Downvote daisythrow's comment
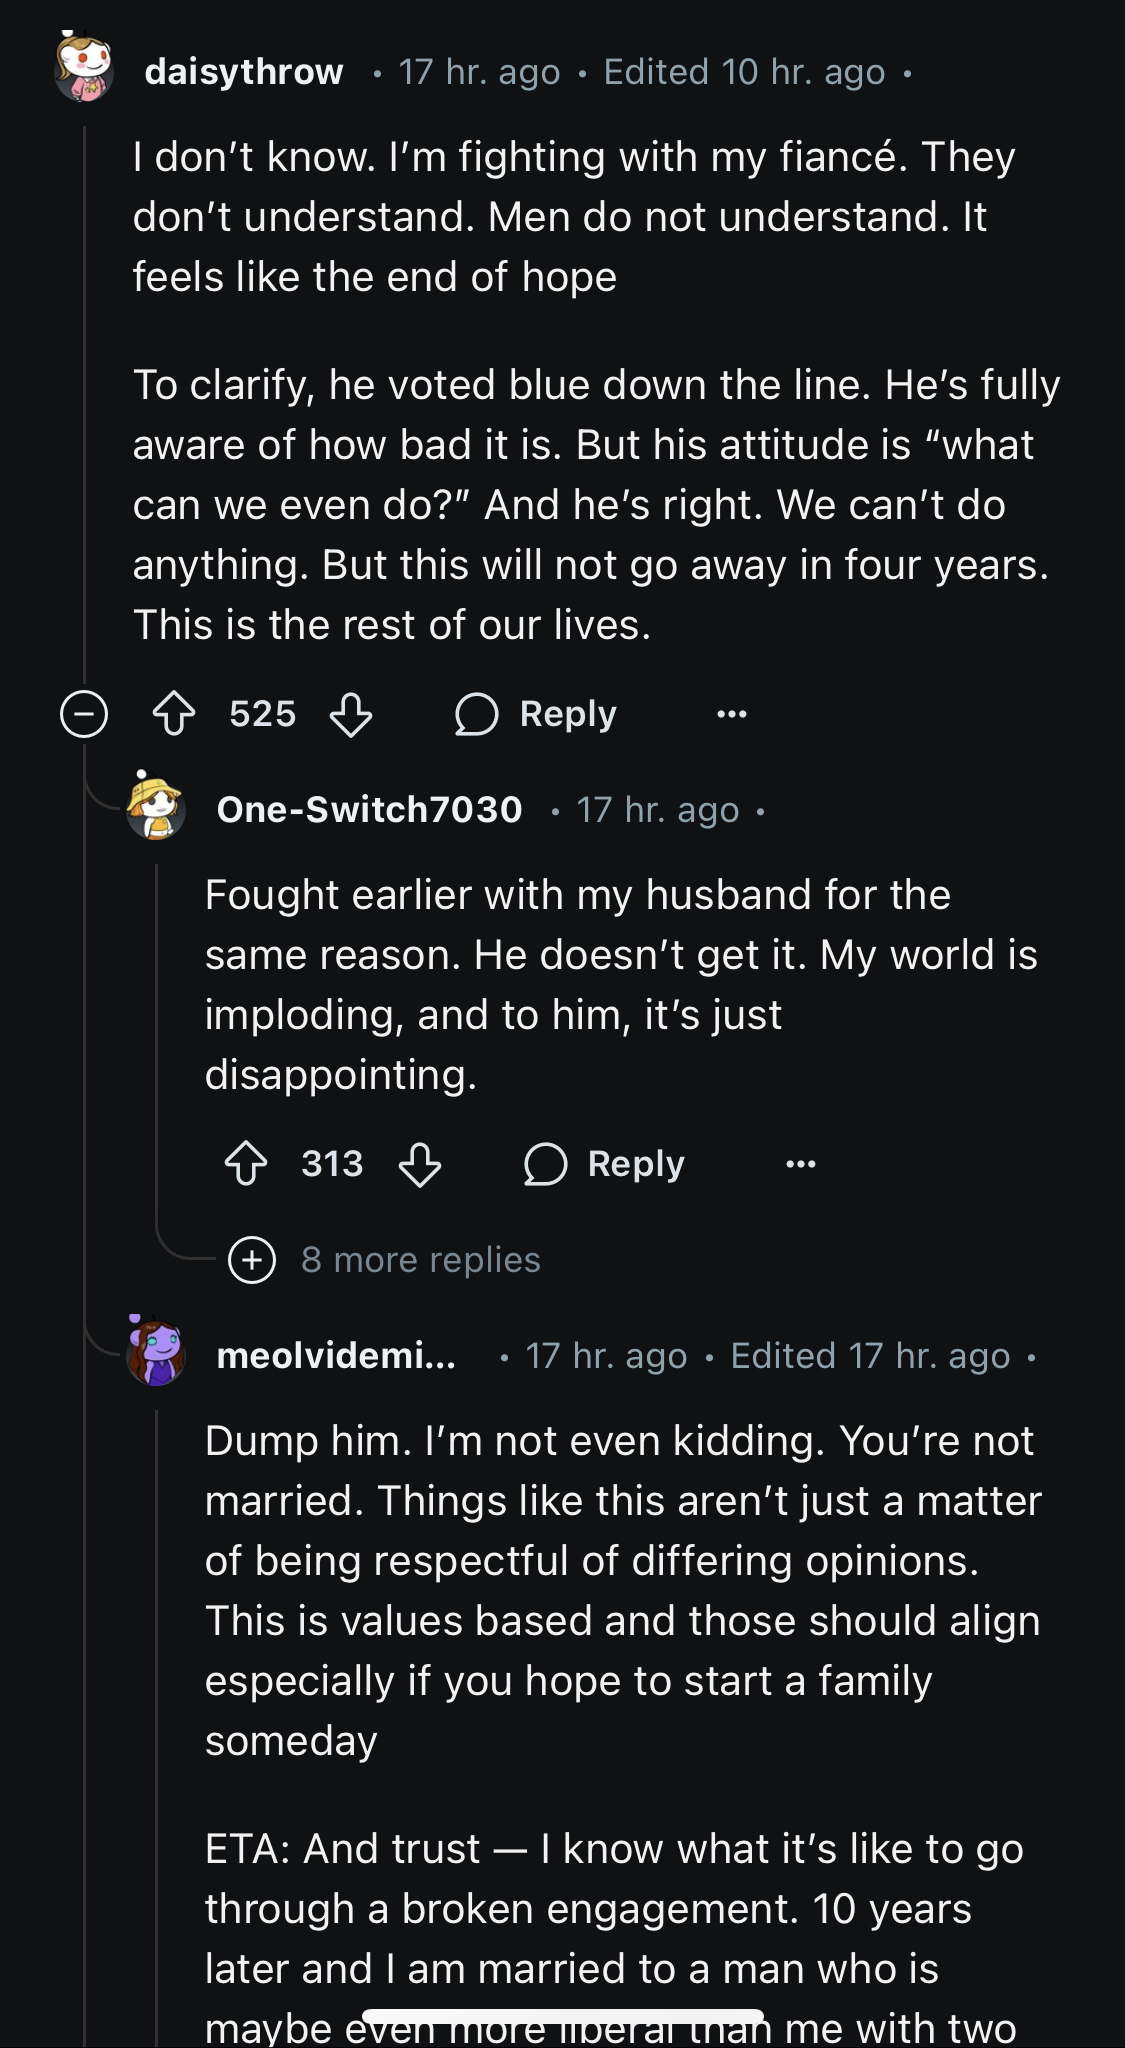This screenshot has height=2048, width=1125. tap(351, 714)
